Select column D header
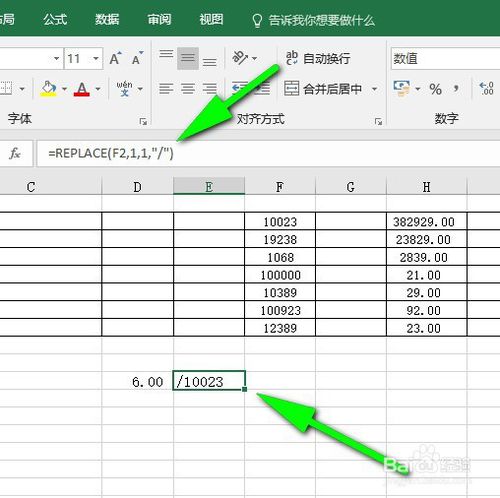 click(x=137, y=187)
